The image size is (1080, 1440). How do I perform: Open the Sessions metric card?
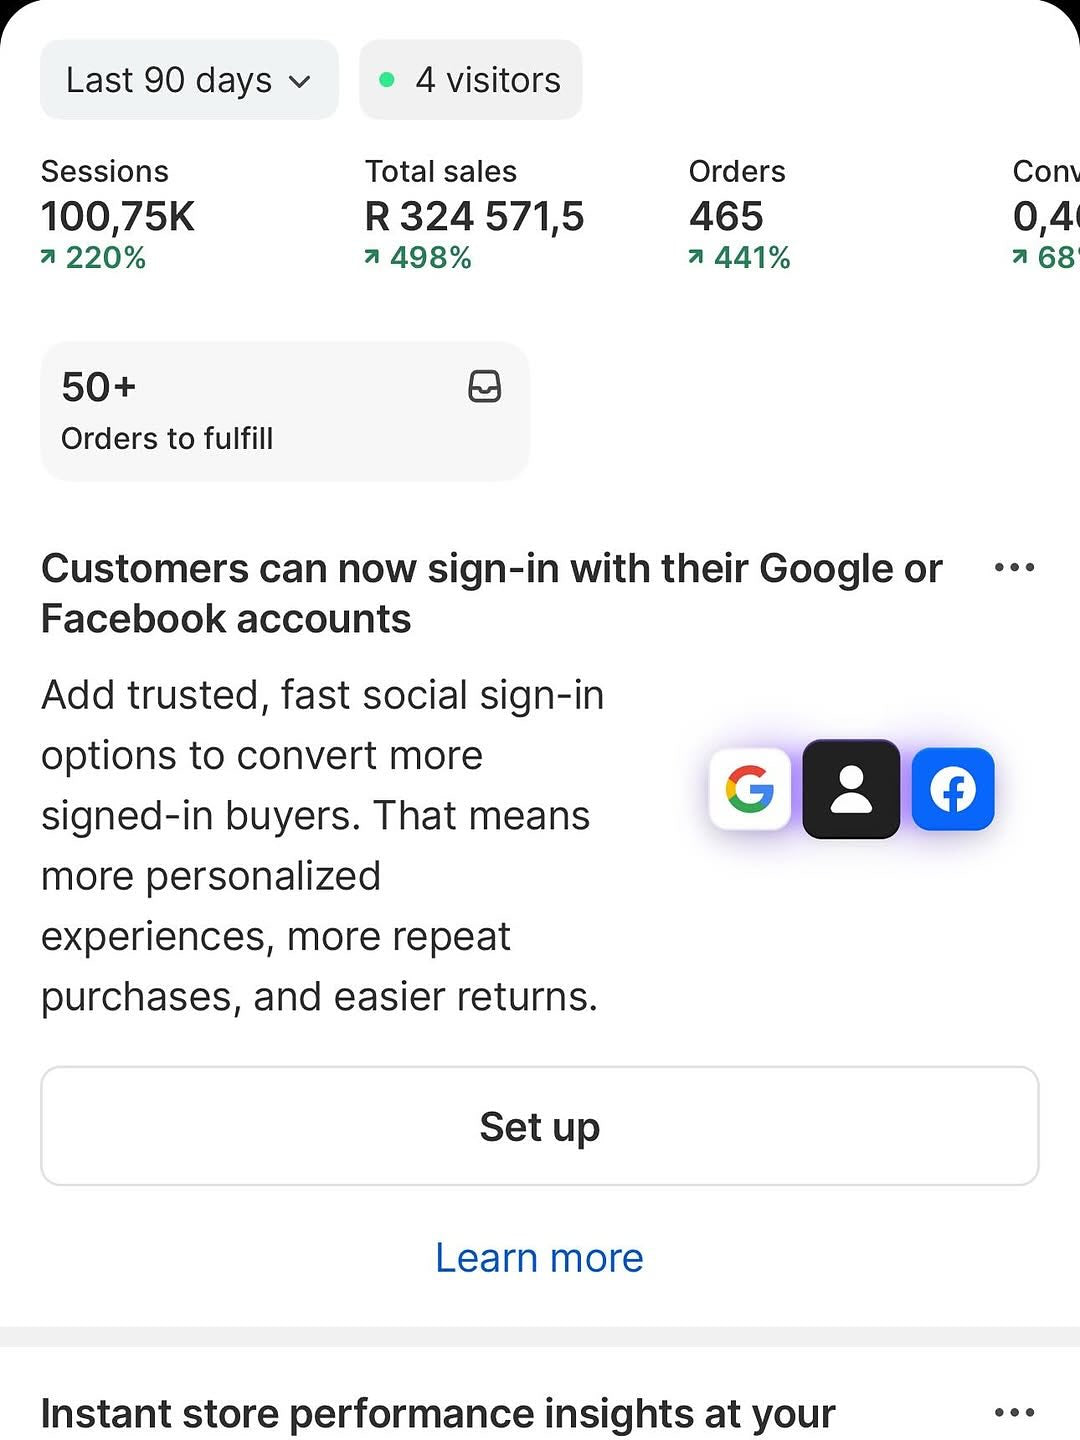tap(118, 215)
